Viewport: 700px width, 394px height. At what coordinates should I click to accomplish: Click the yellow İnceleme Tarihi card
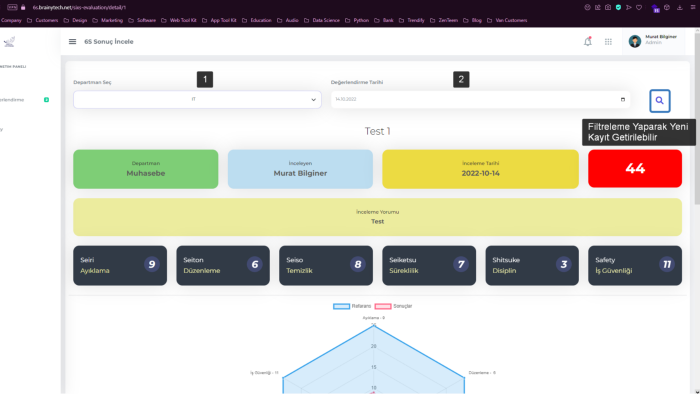pos(480,169)
